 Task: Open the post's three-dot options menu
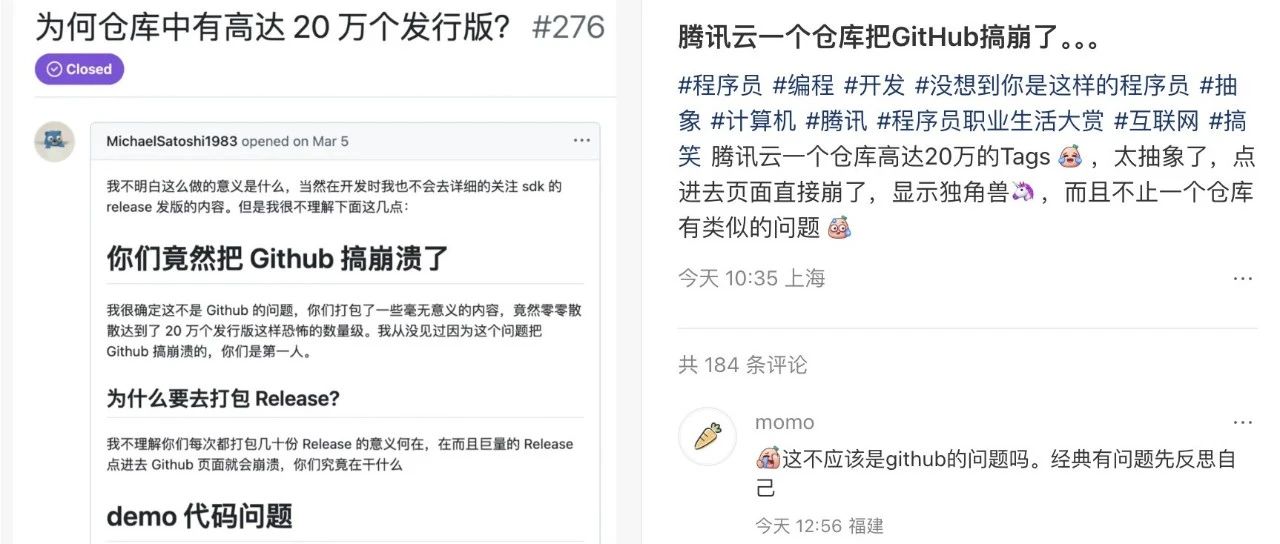coord(1242,278)
